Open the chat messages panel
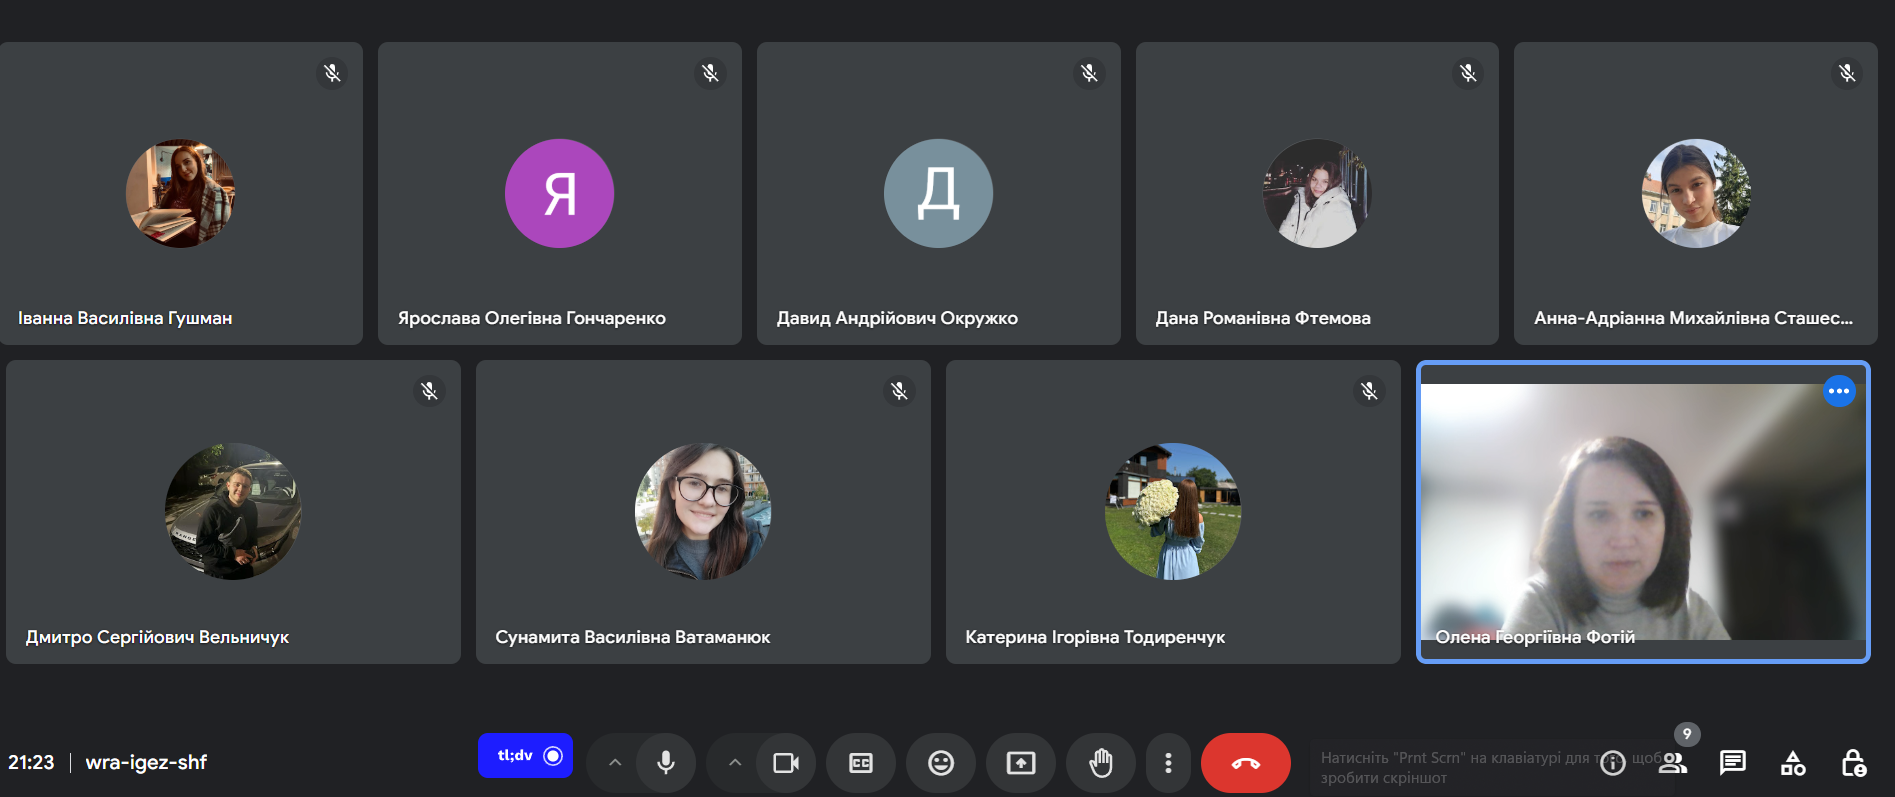The width and height of the screenshot is (1895, 797). (1733, 763)
